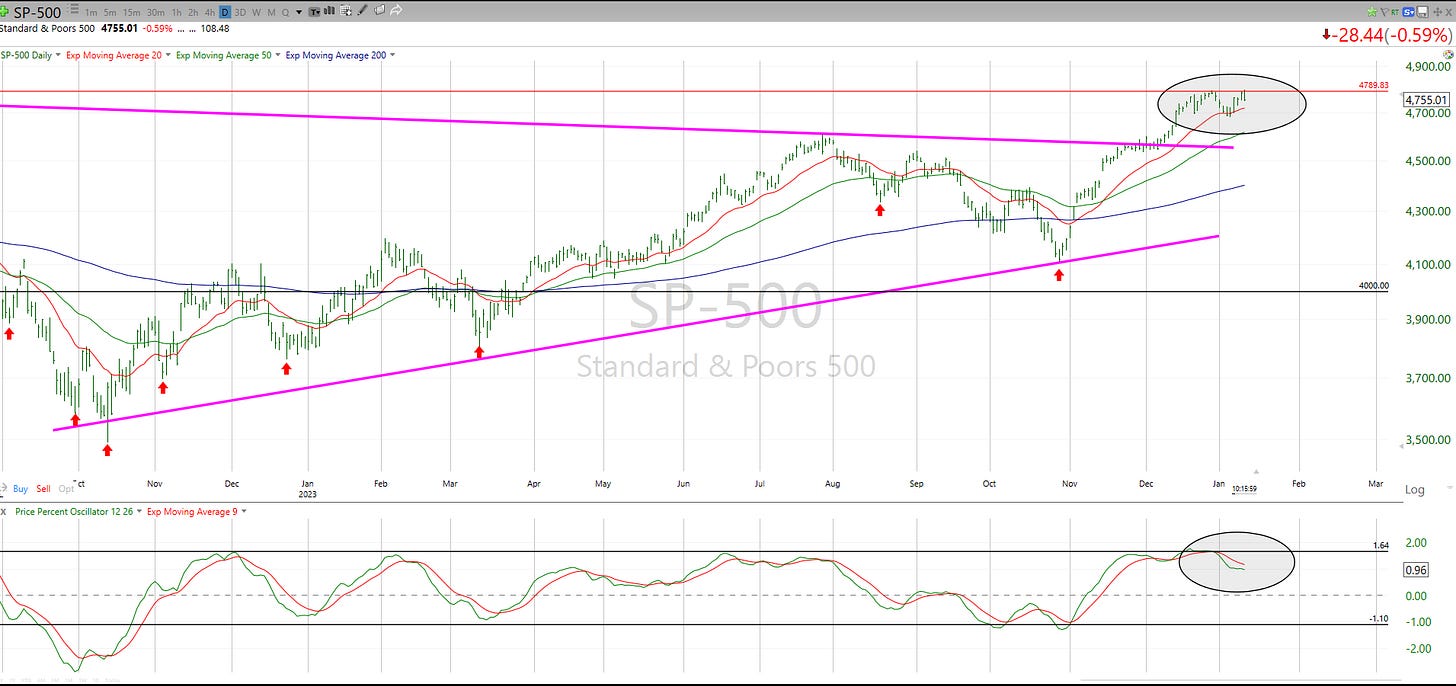Open the add indicator icon
Image resolution: width=1456 pixels, height=686 pixels.
[345, 11]
